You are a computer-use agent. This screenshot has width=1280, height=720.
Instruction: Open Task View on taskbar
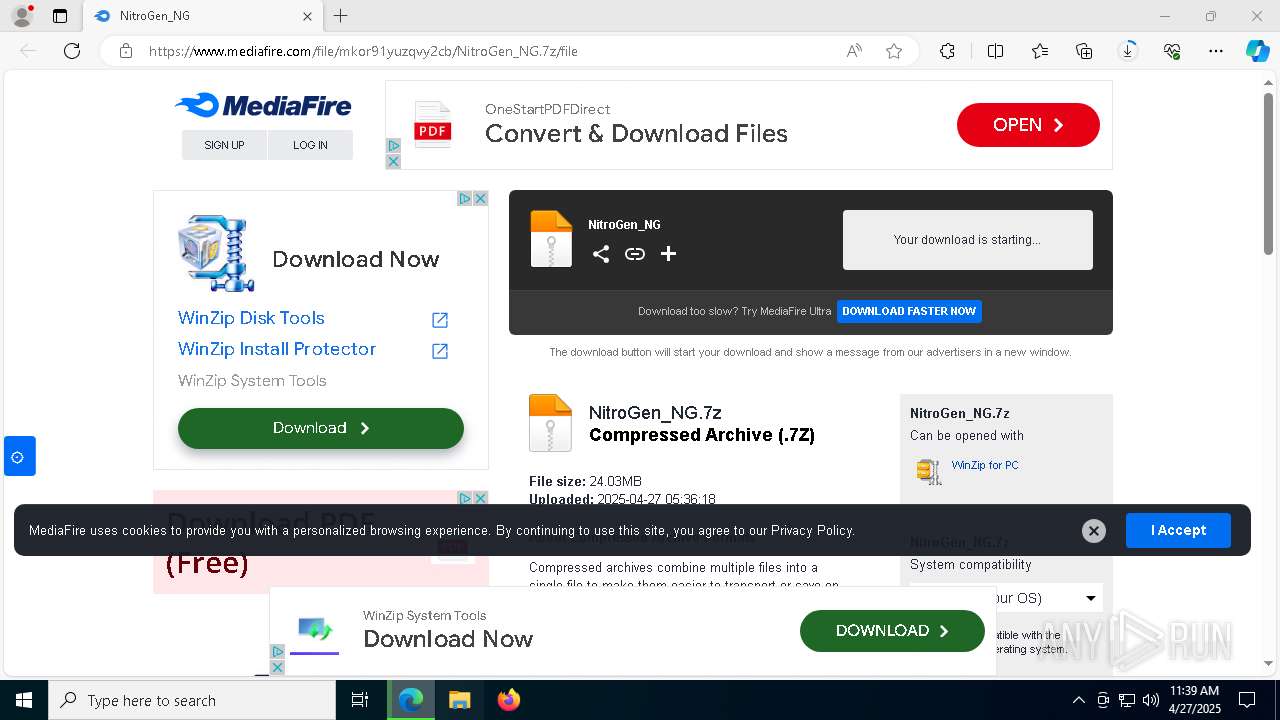tap(360, 700)
